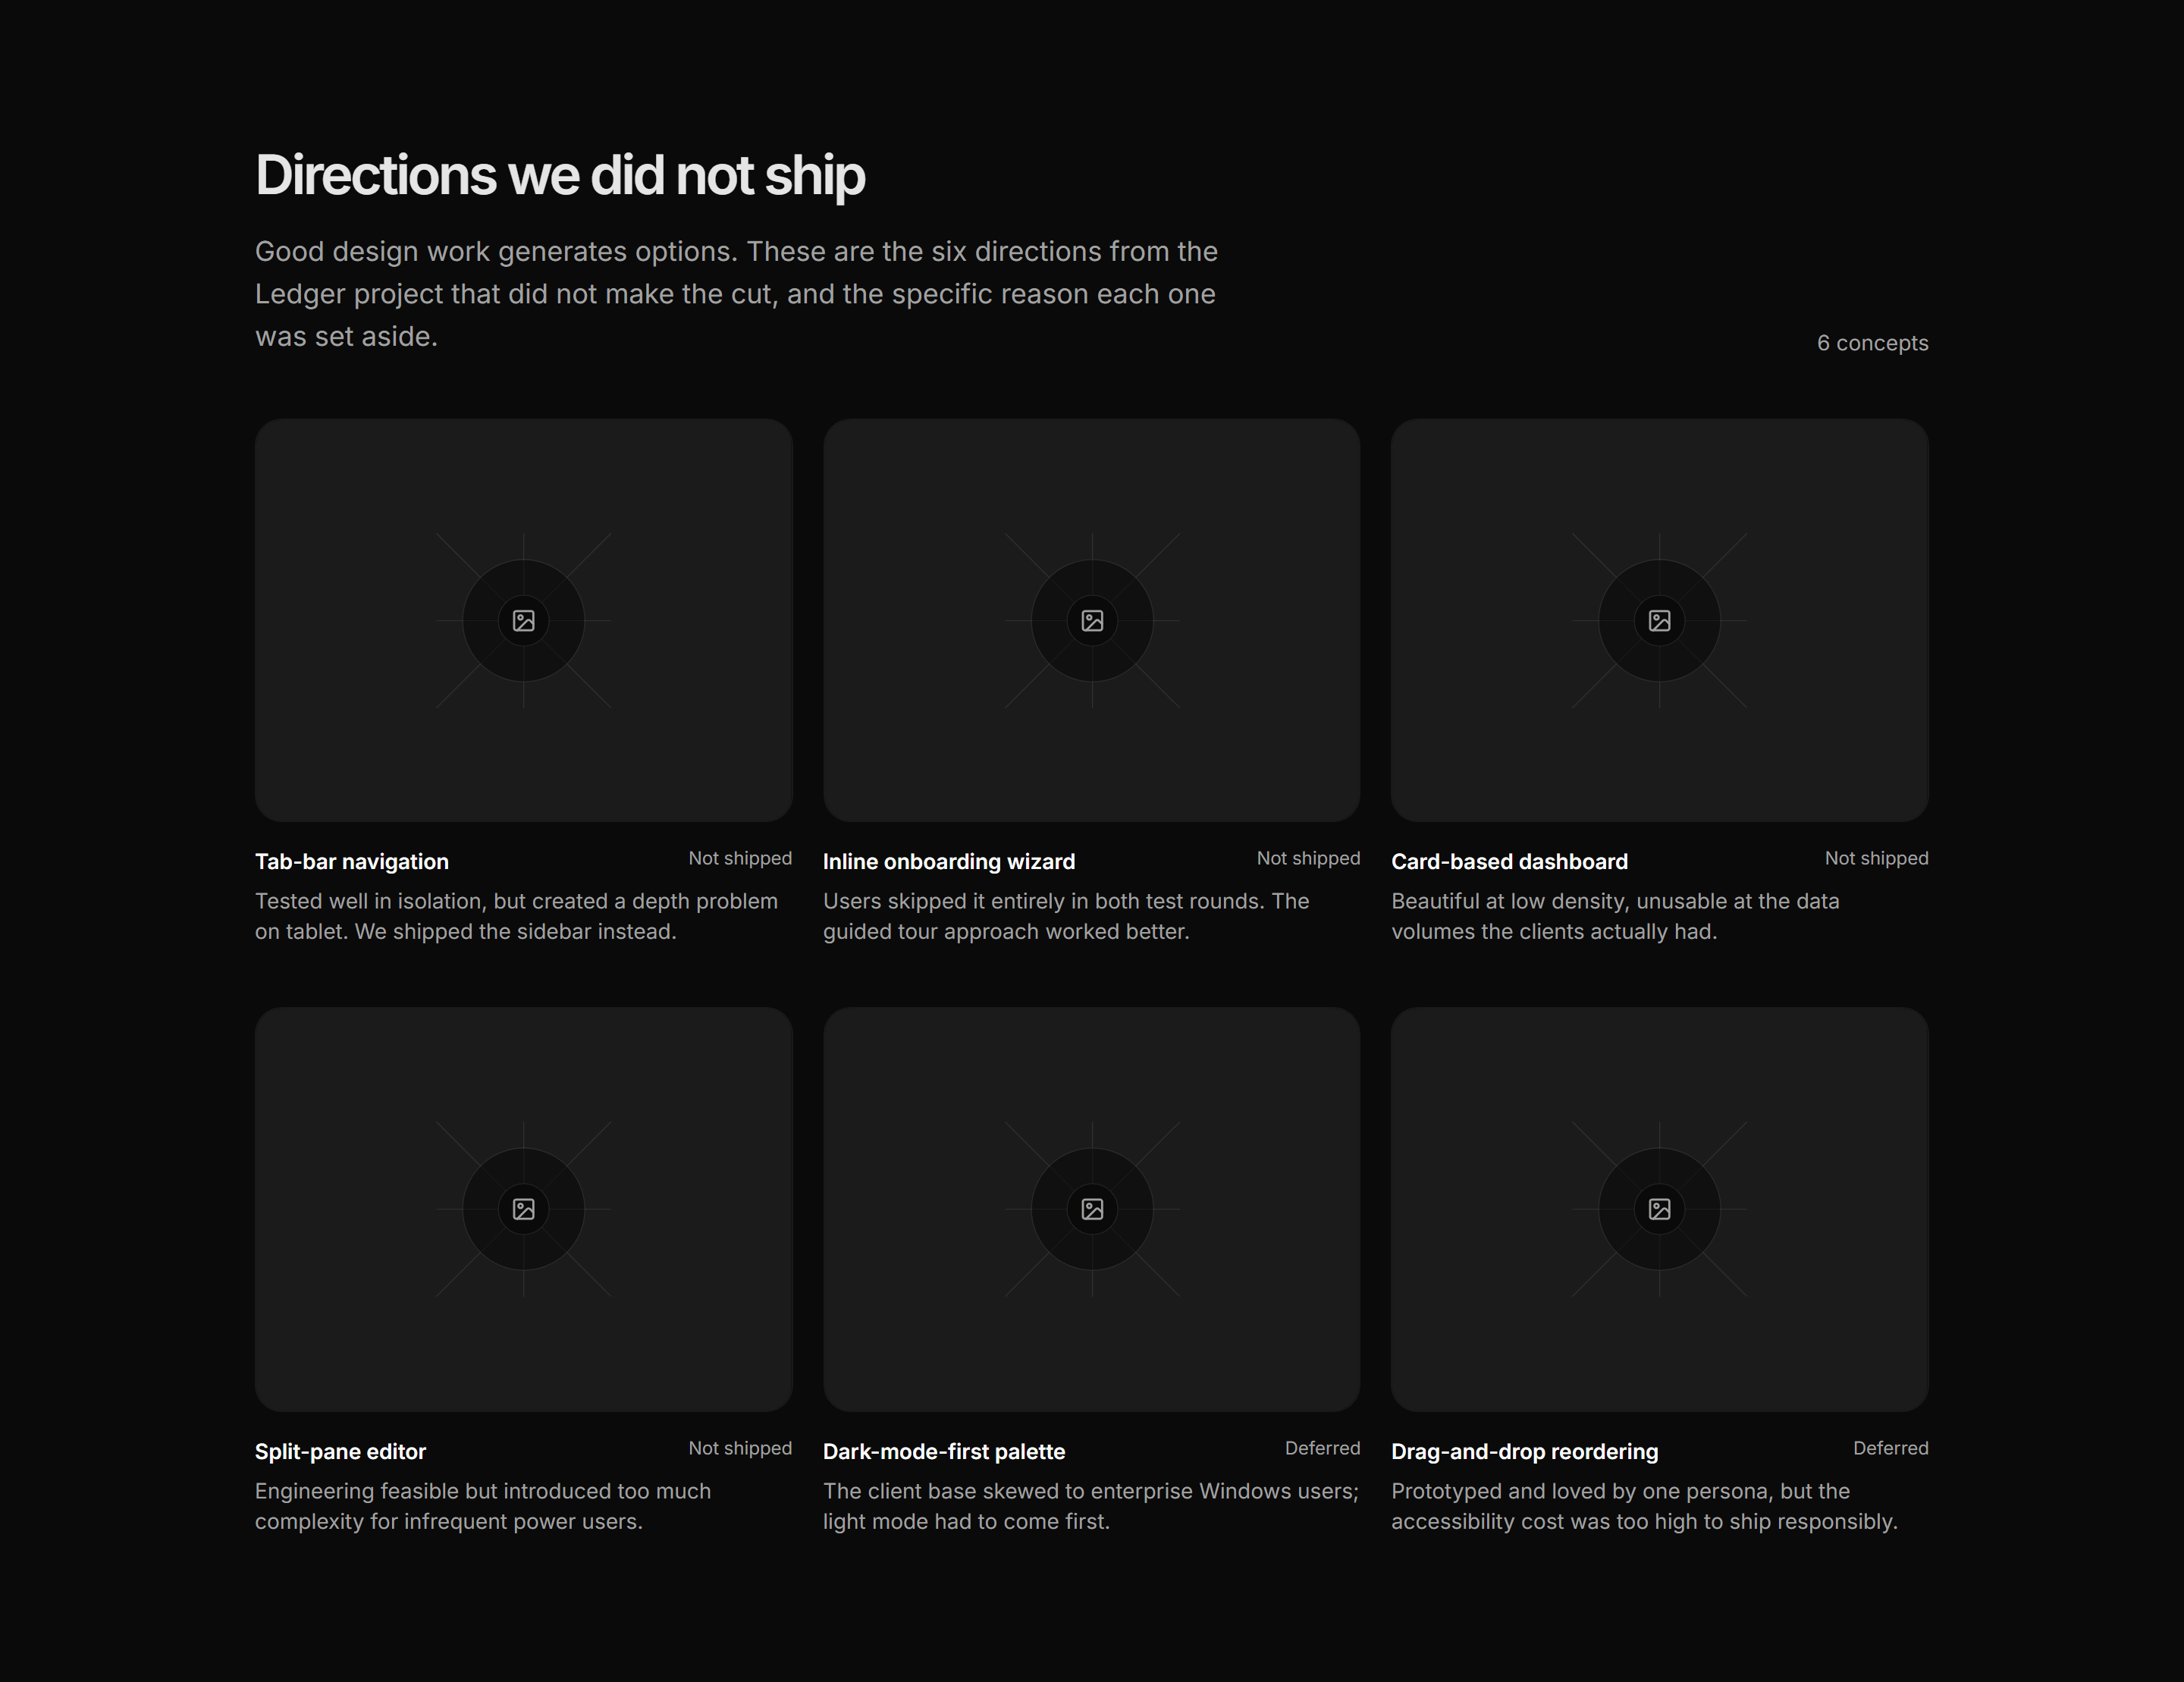
Task: Open the Dark-mode-first palette title
Action: click(944, 1451)
